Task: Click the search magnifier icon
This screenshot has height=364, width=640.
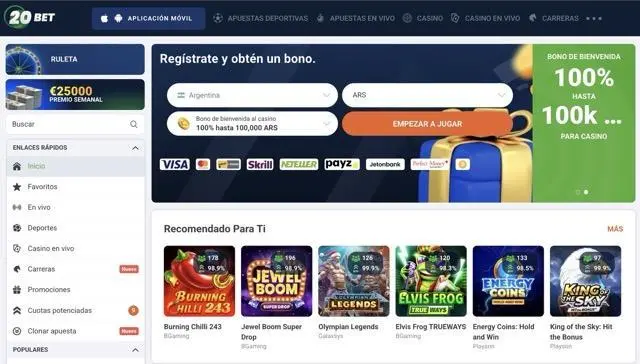Action: tap(133, 124)
